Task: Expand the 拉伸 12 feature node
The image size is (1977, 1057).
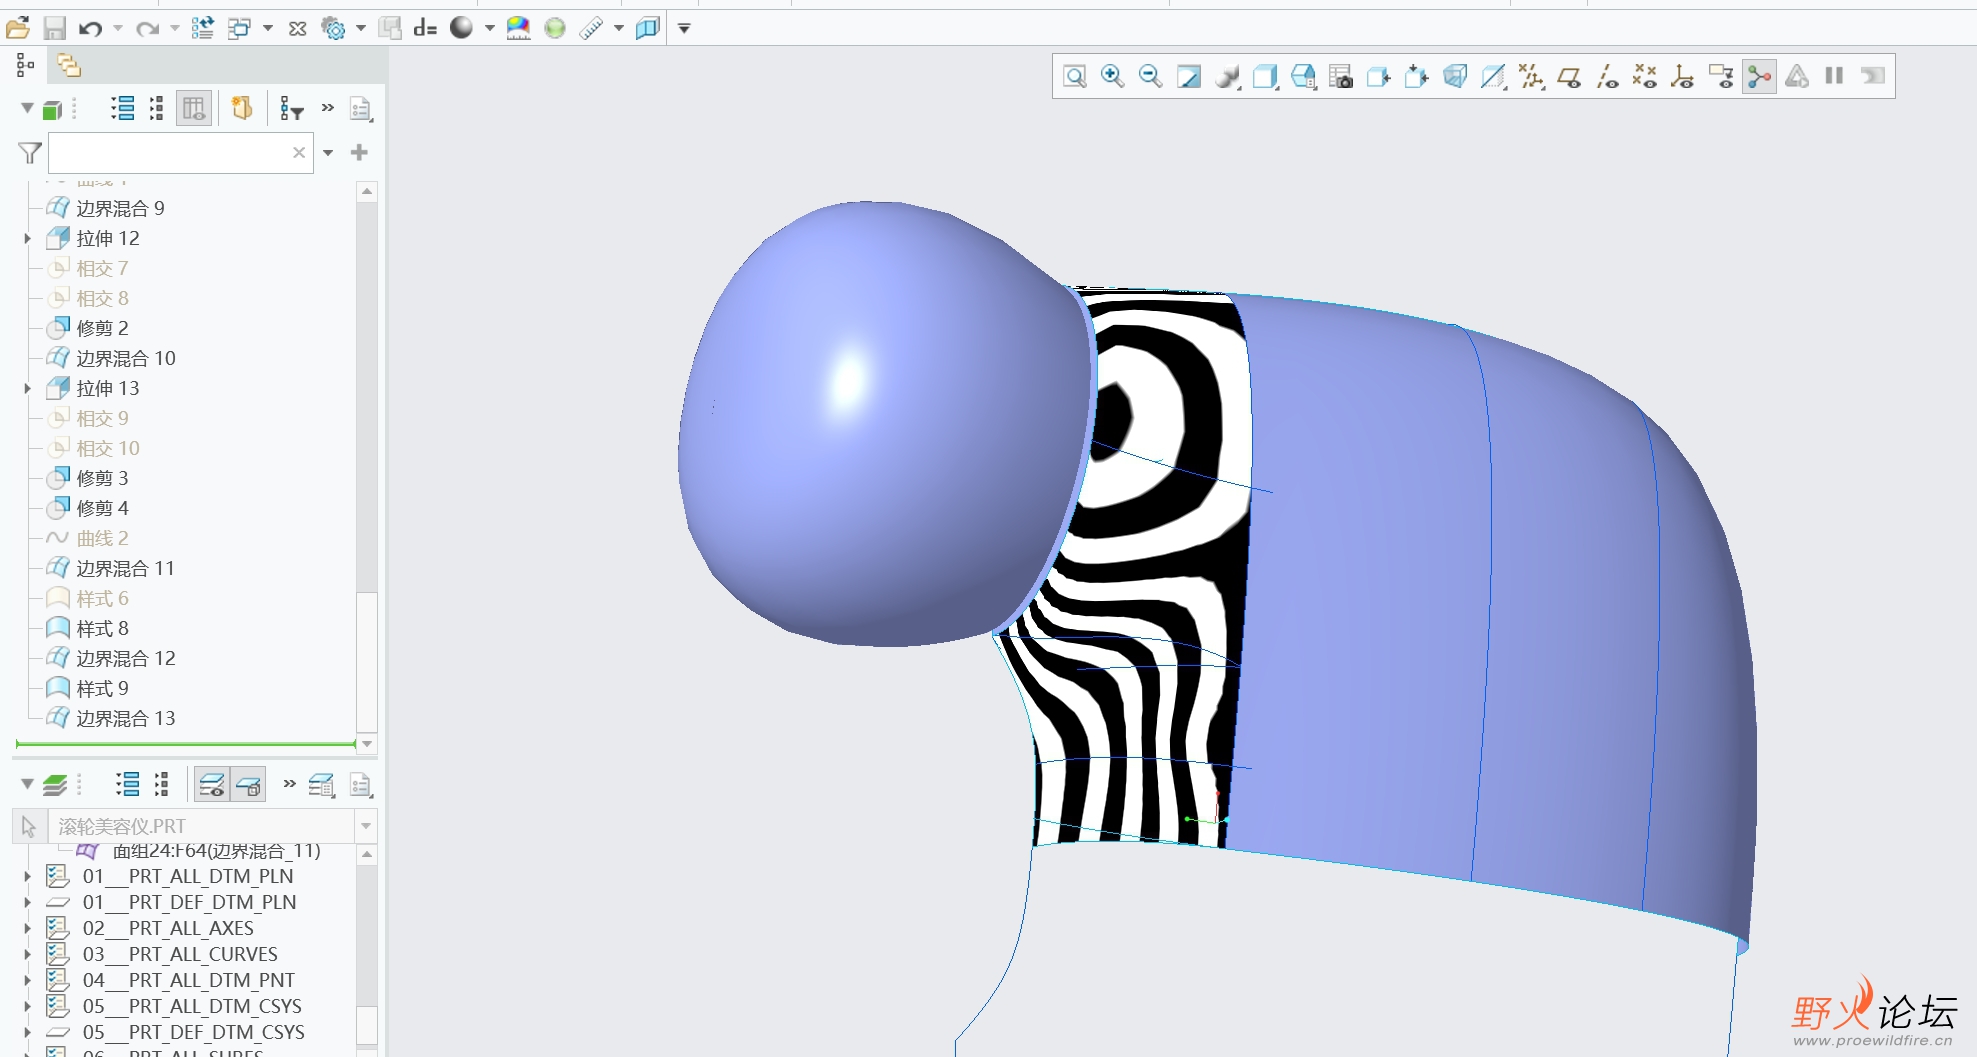Action: 28,239
